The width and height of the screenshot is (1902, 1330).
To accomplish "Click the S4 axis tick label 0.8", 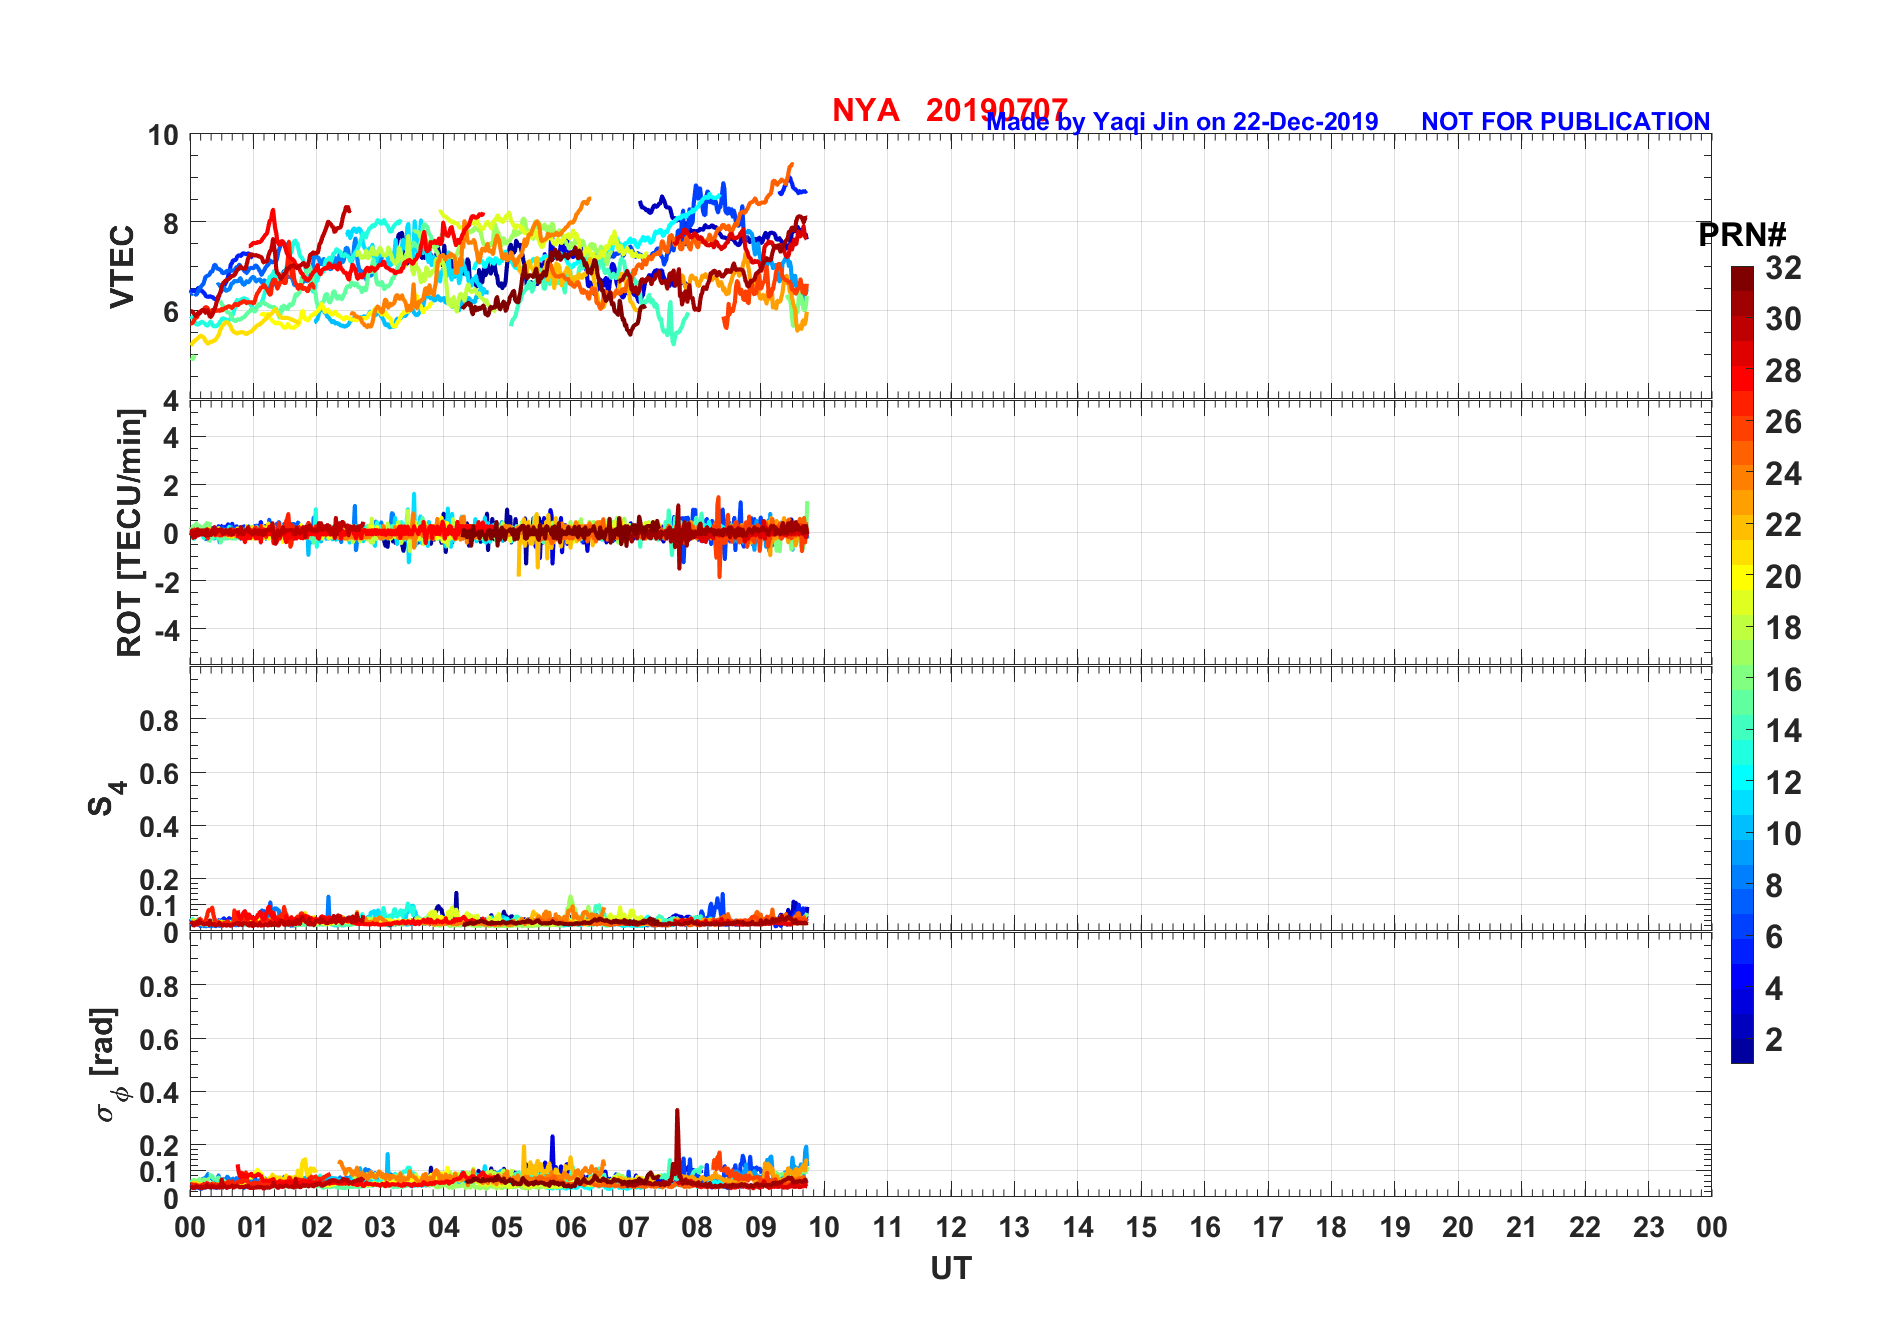I will (x=160, y=720).
